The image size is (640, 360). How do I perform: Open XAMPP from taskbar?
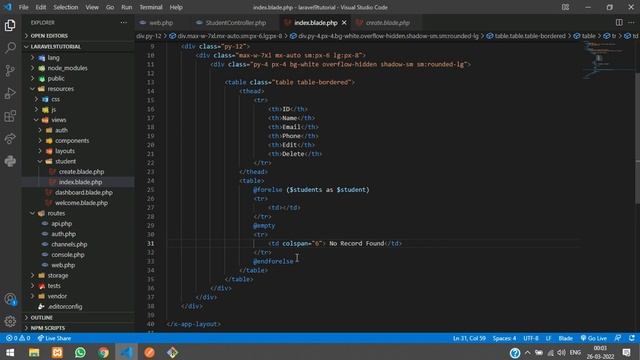tap(57, 353)
